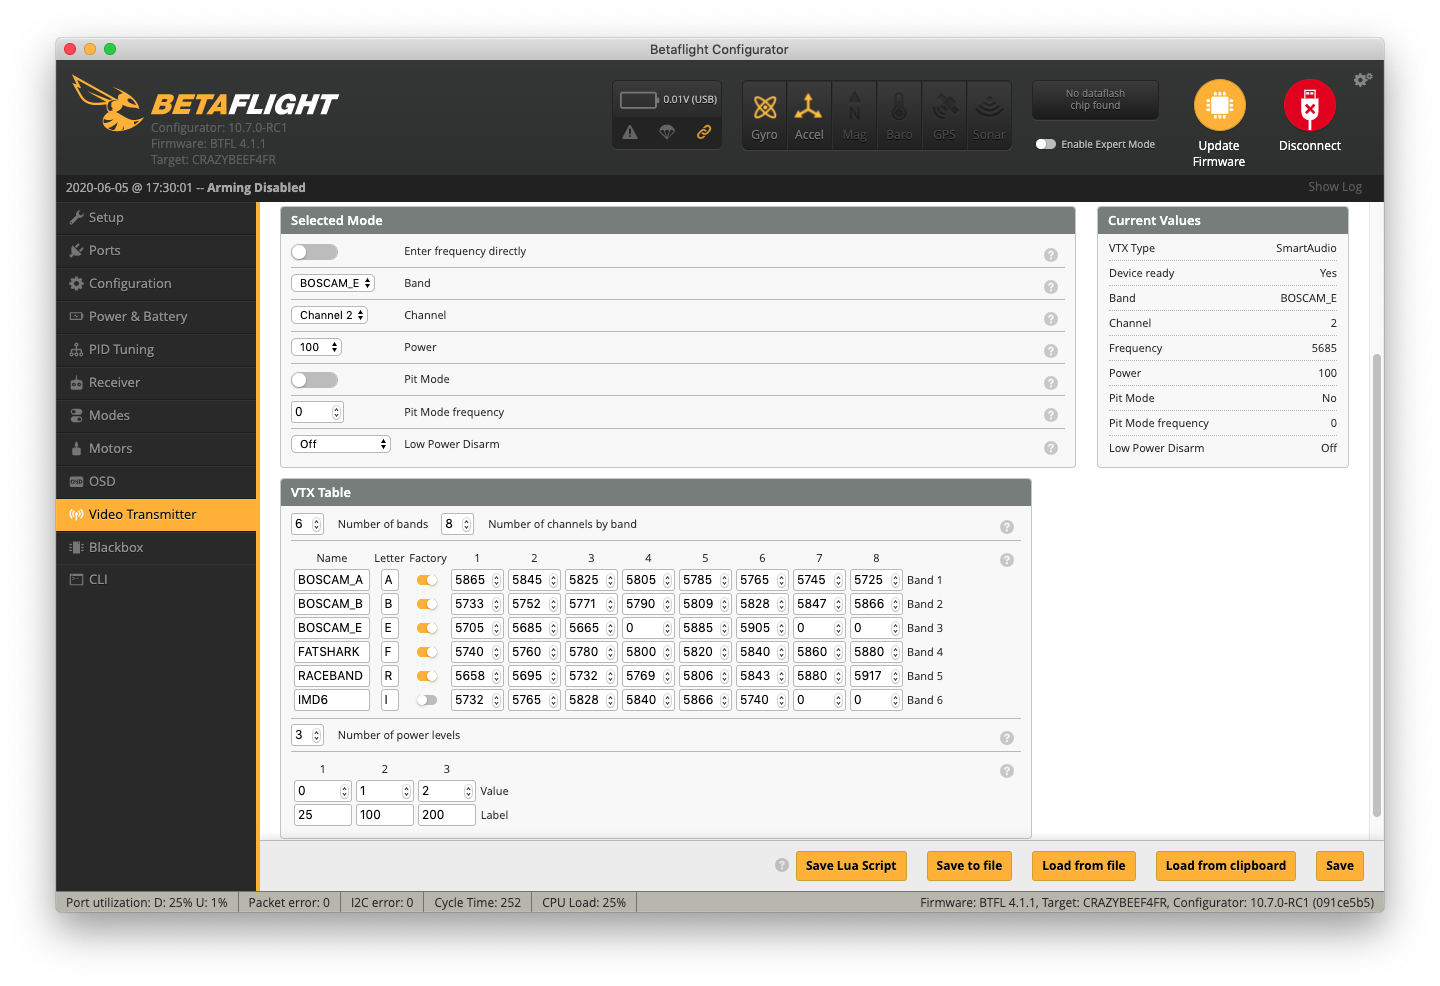This screenshot has width=1440, height=986.
Task: Click Save Lua Script button
Action: point(851,866)
